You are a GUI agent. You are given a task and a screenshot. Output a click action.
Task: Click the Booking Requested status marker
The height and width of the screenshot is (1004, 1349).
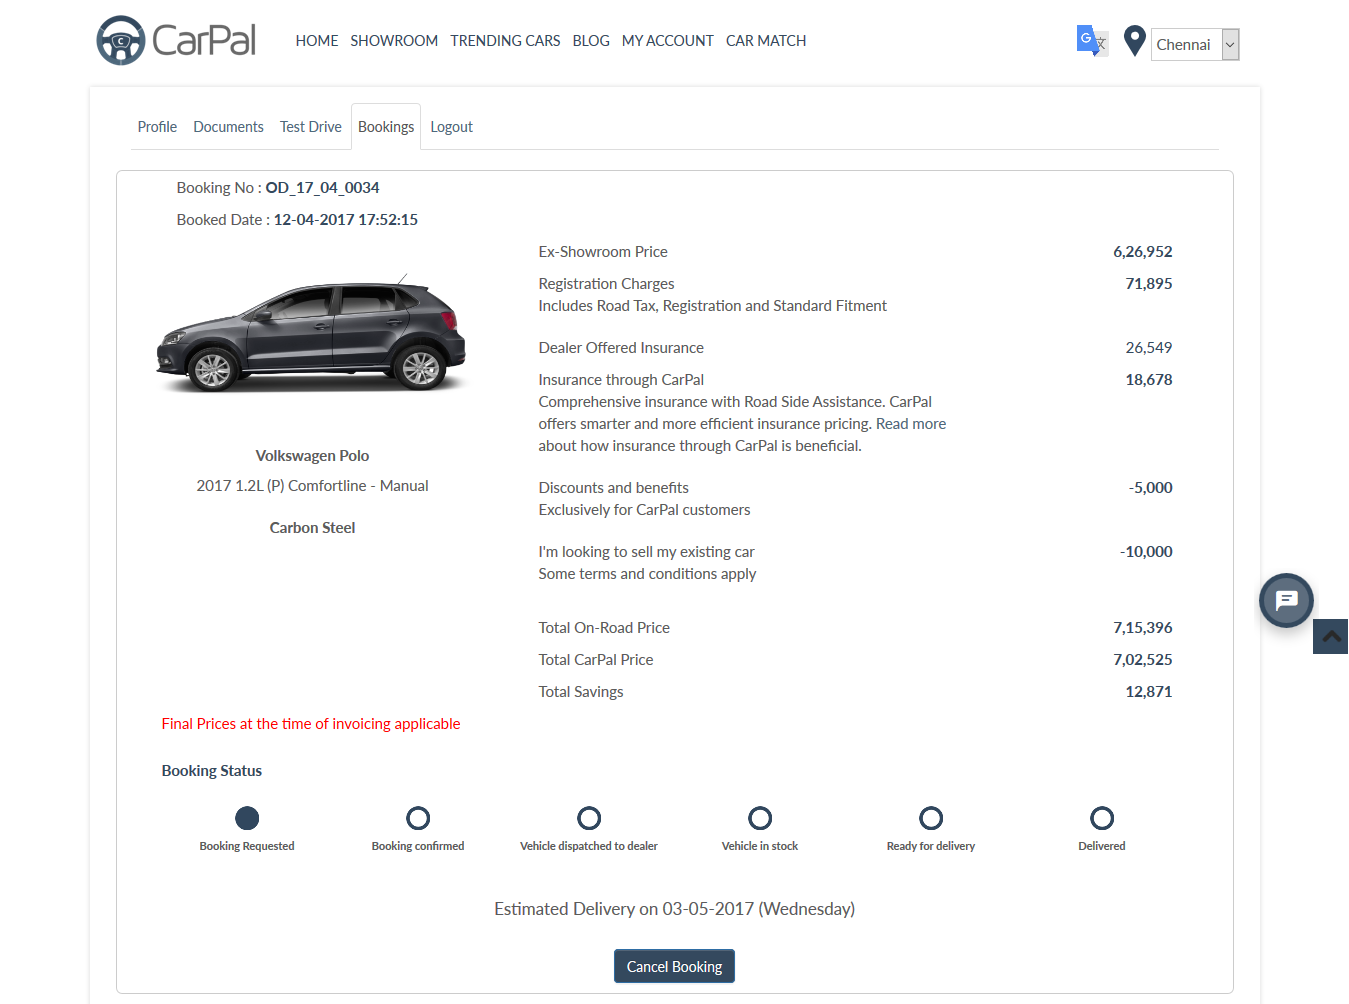(x=247, y=818)
